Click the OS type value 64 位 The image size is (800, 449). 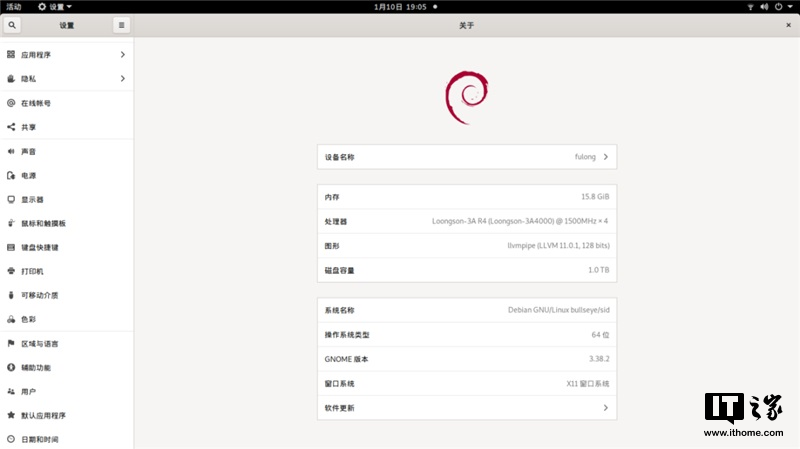coord(600,335)
